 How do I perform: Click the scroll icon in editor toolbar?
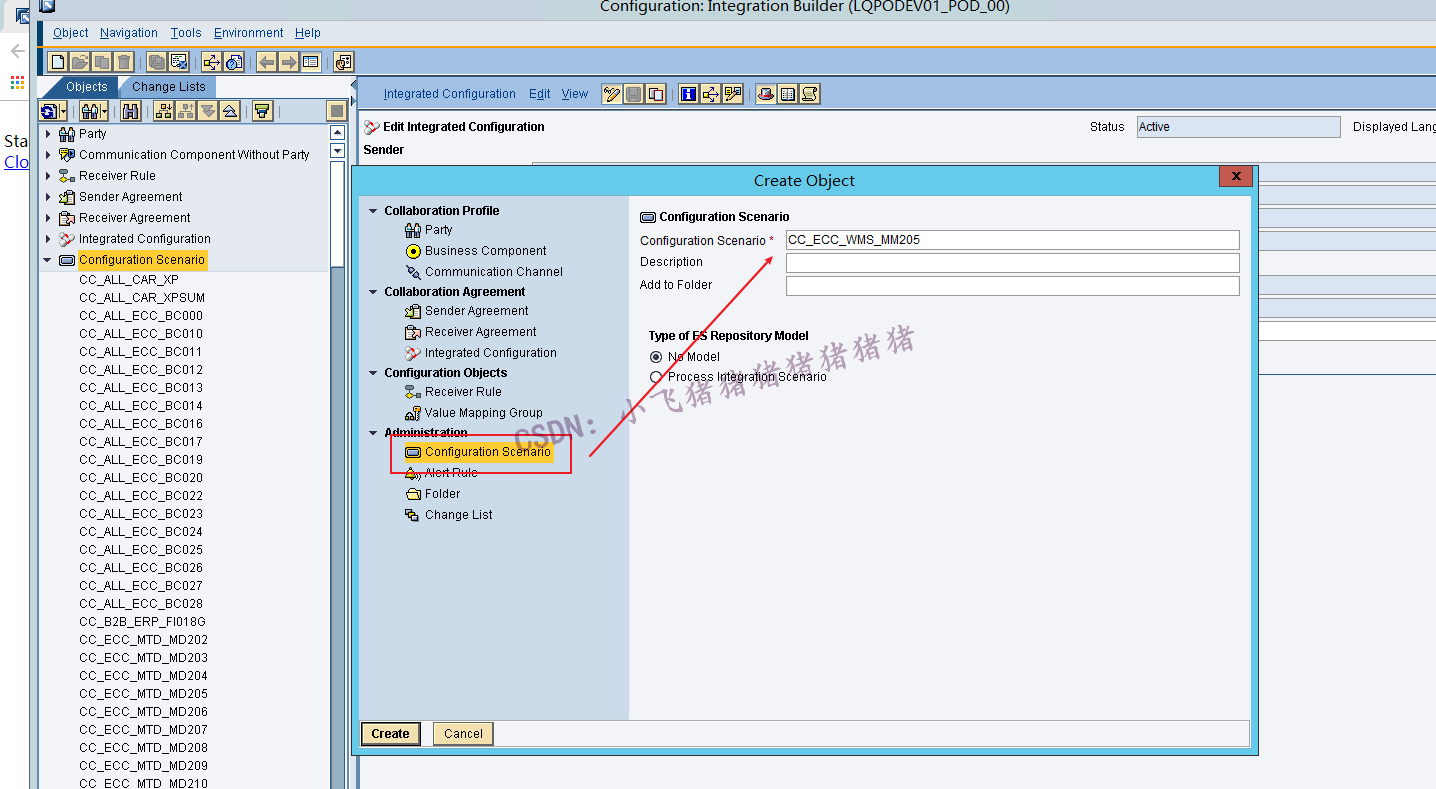pyautogui.click(x=809, y=94)
